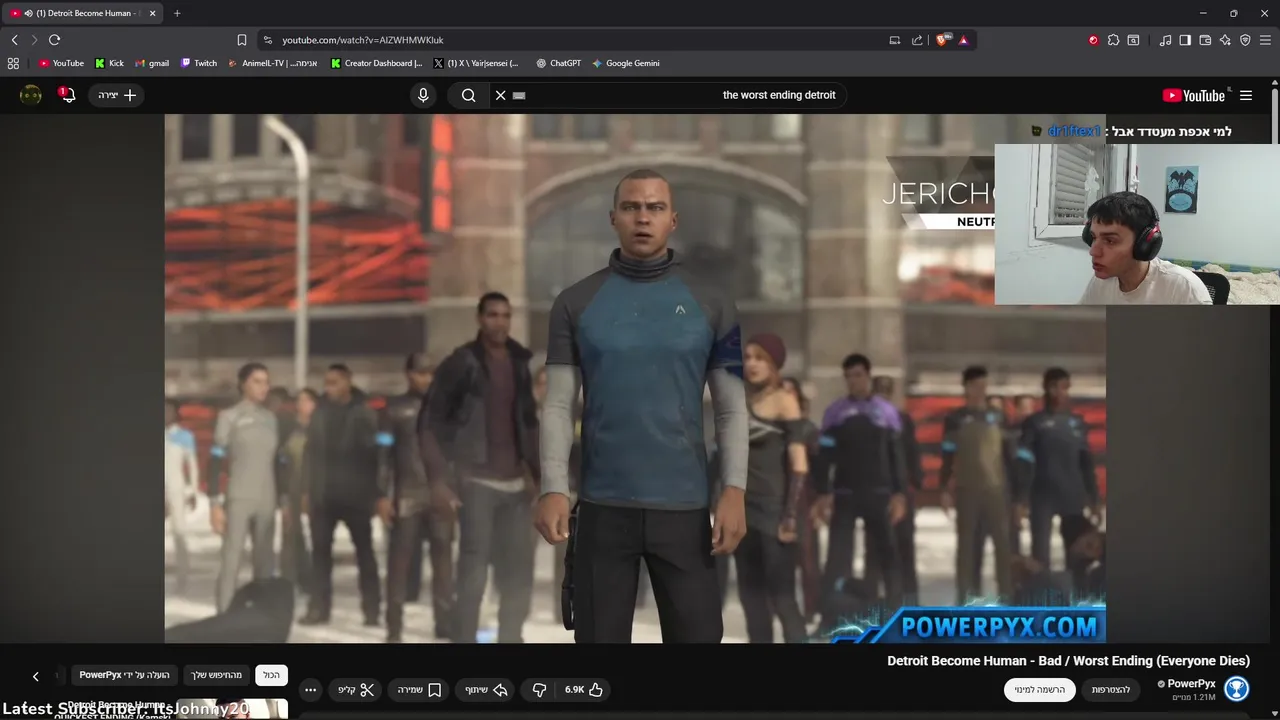
Task: Select the 'Detroit Become Human' browser tab
Action: 83,13
